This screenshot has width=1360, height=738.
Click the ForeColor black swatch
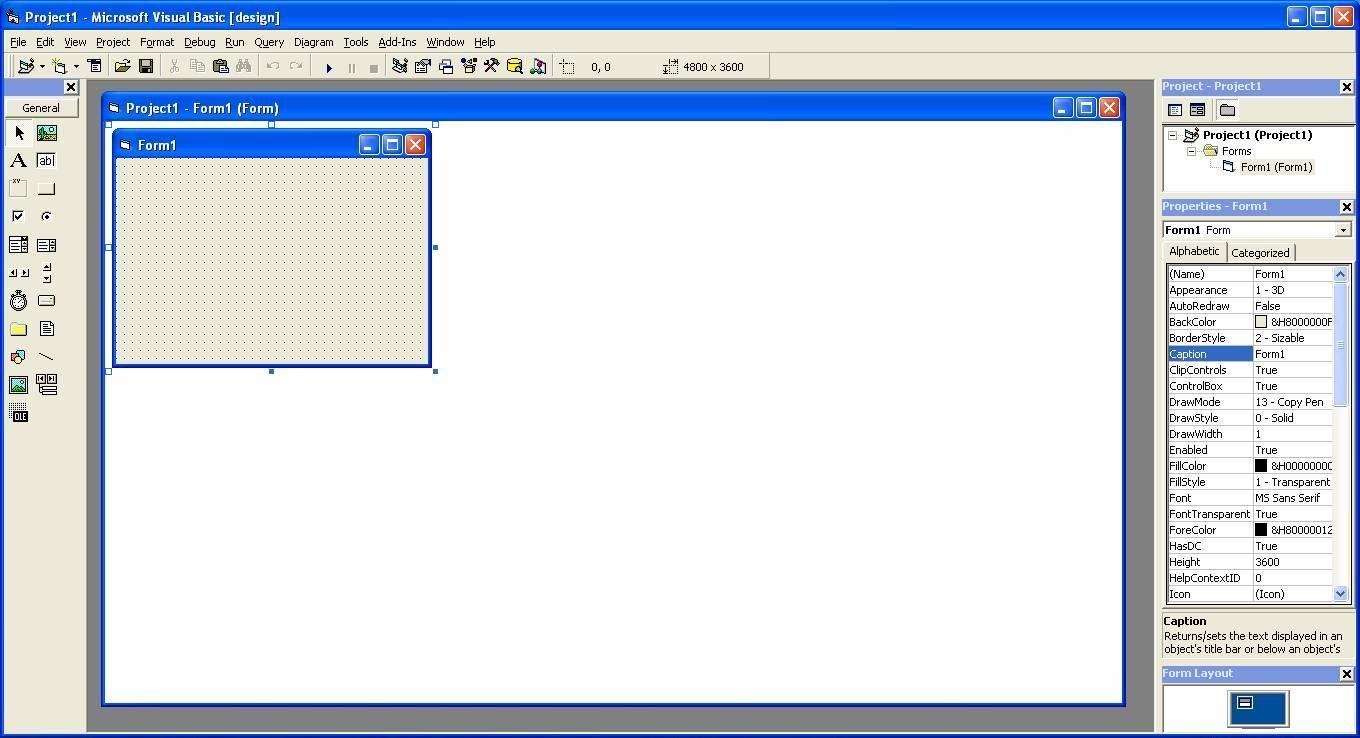(x=1261, y=530)
